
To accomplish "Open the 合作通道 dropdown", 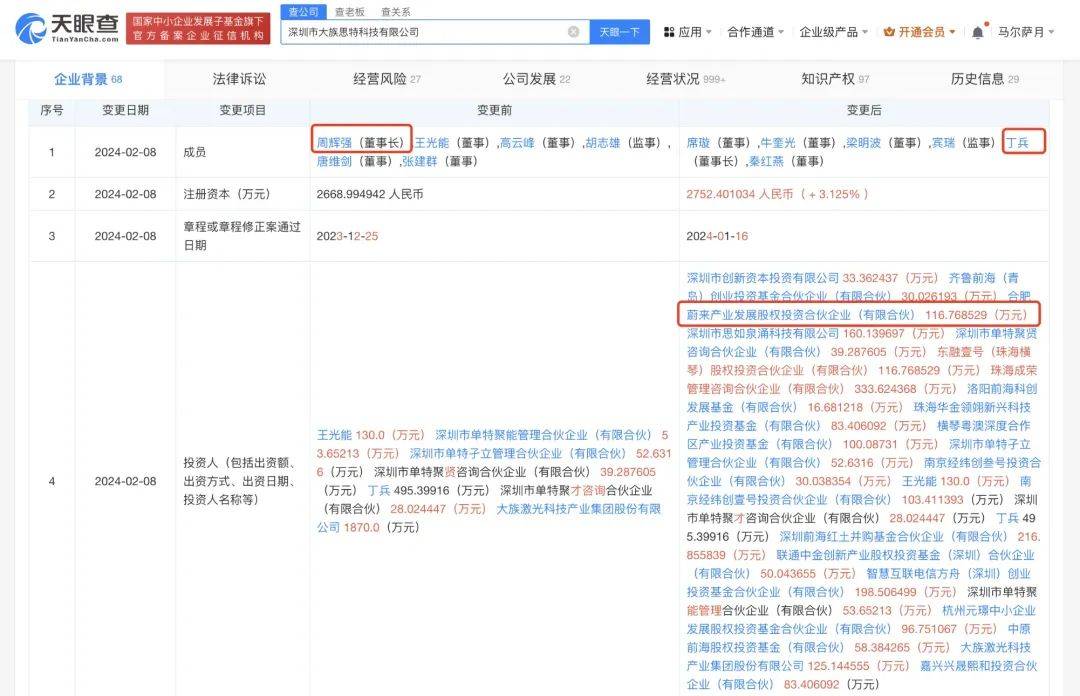I will pos(755,32).
